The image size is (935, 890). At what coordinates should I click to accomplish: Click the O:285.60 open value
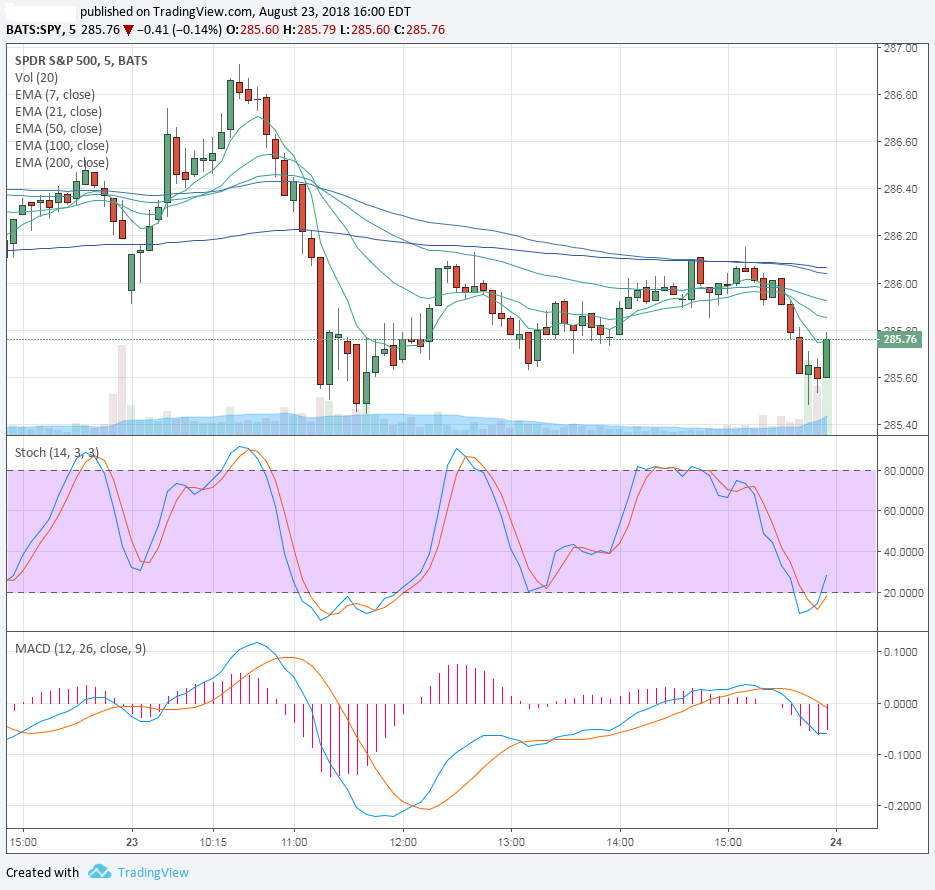[253, 30]
